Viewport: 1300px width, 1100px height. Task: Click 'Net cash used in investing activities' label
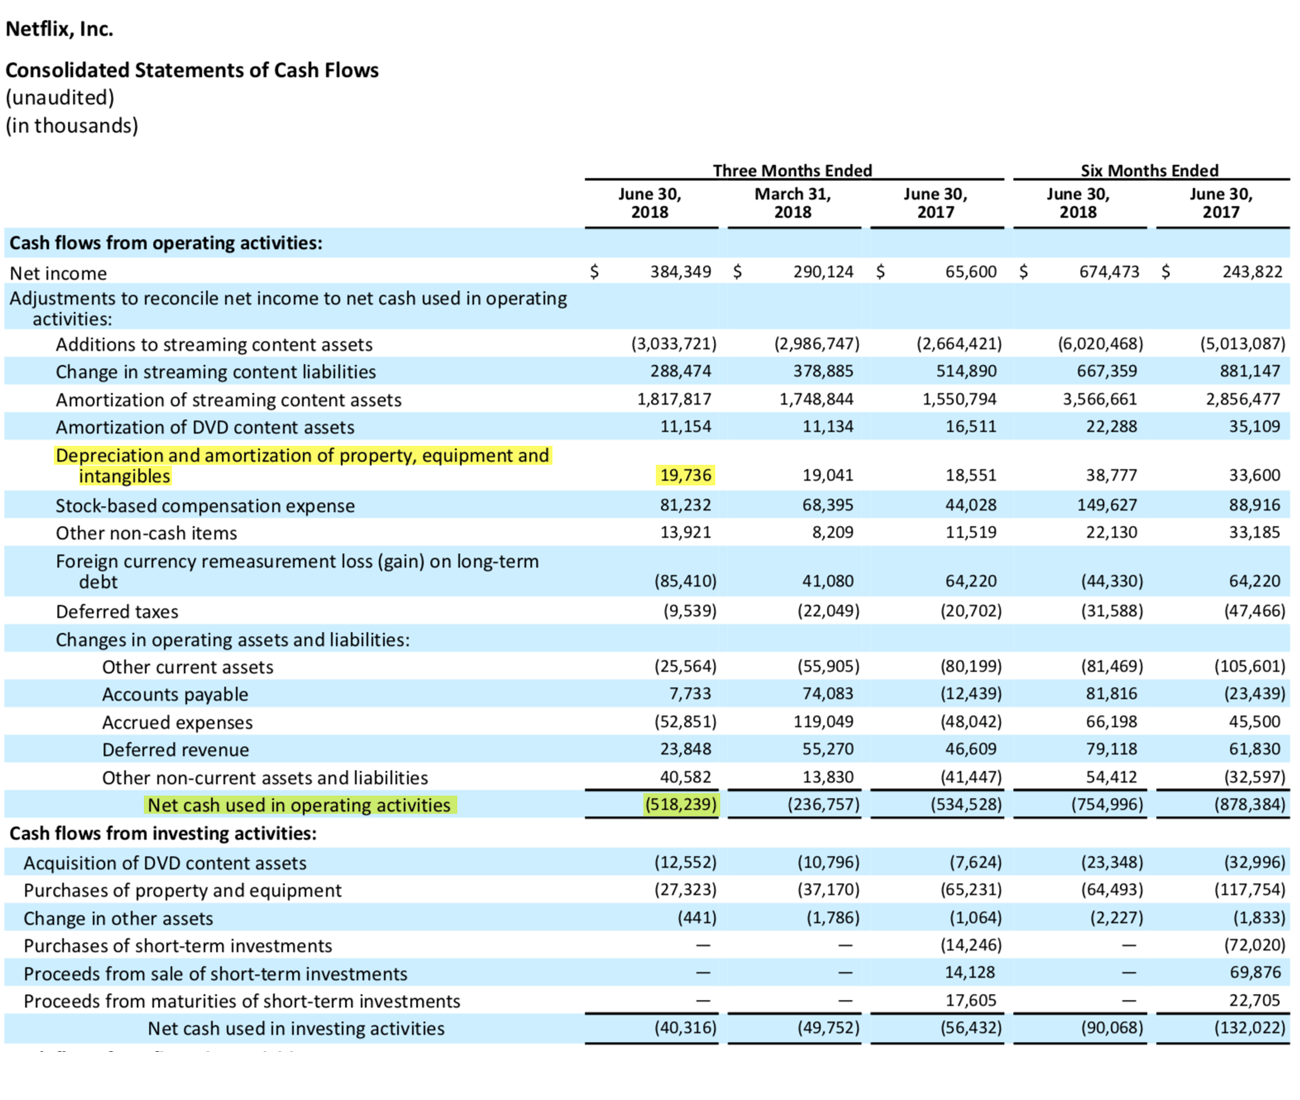click(296, 1028)
